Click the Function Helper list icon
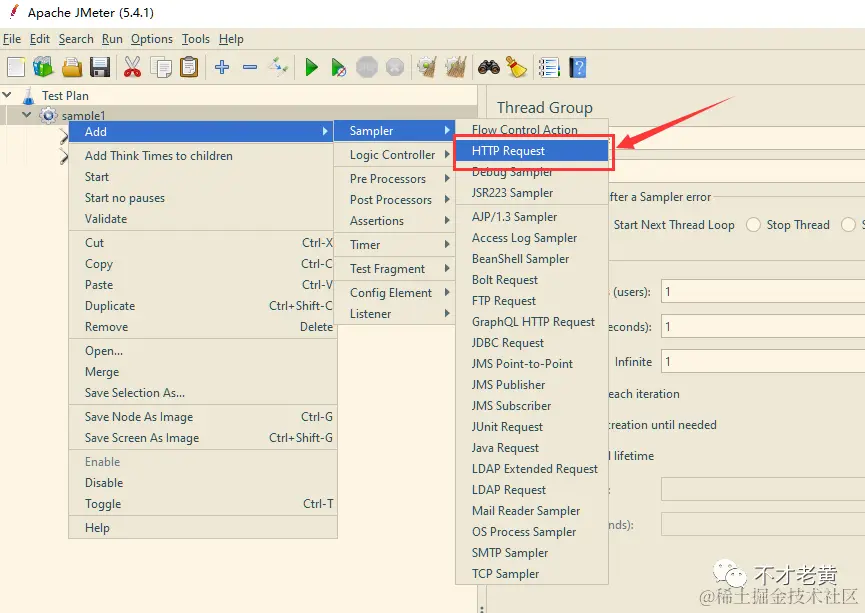This screenshot has height=613, width=865. (x=549, y=67)
